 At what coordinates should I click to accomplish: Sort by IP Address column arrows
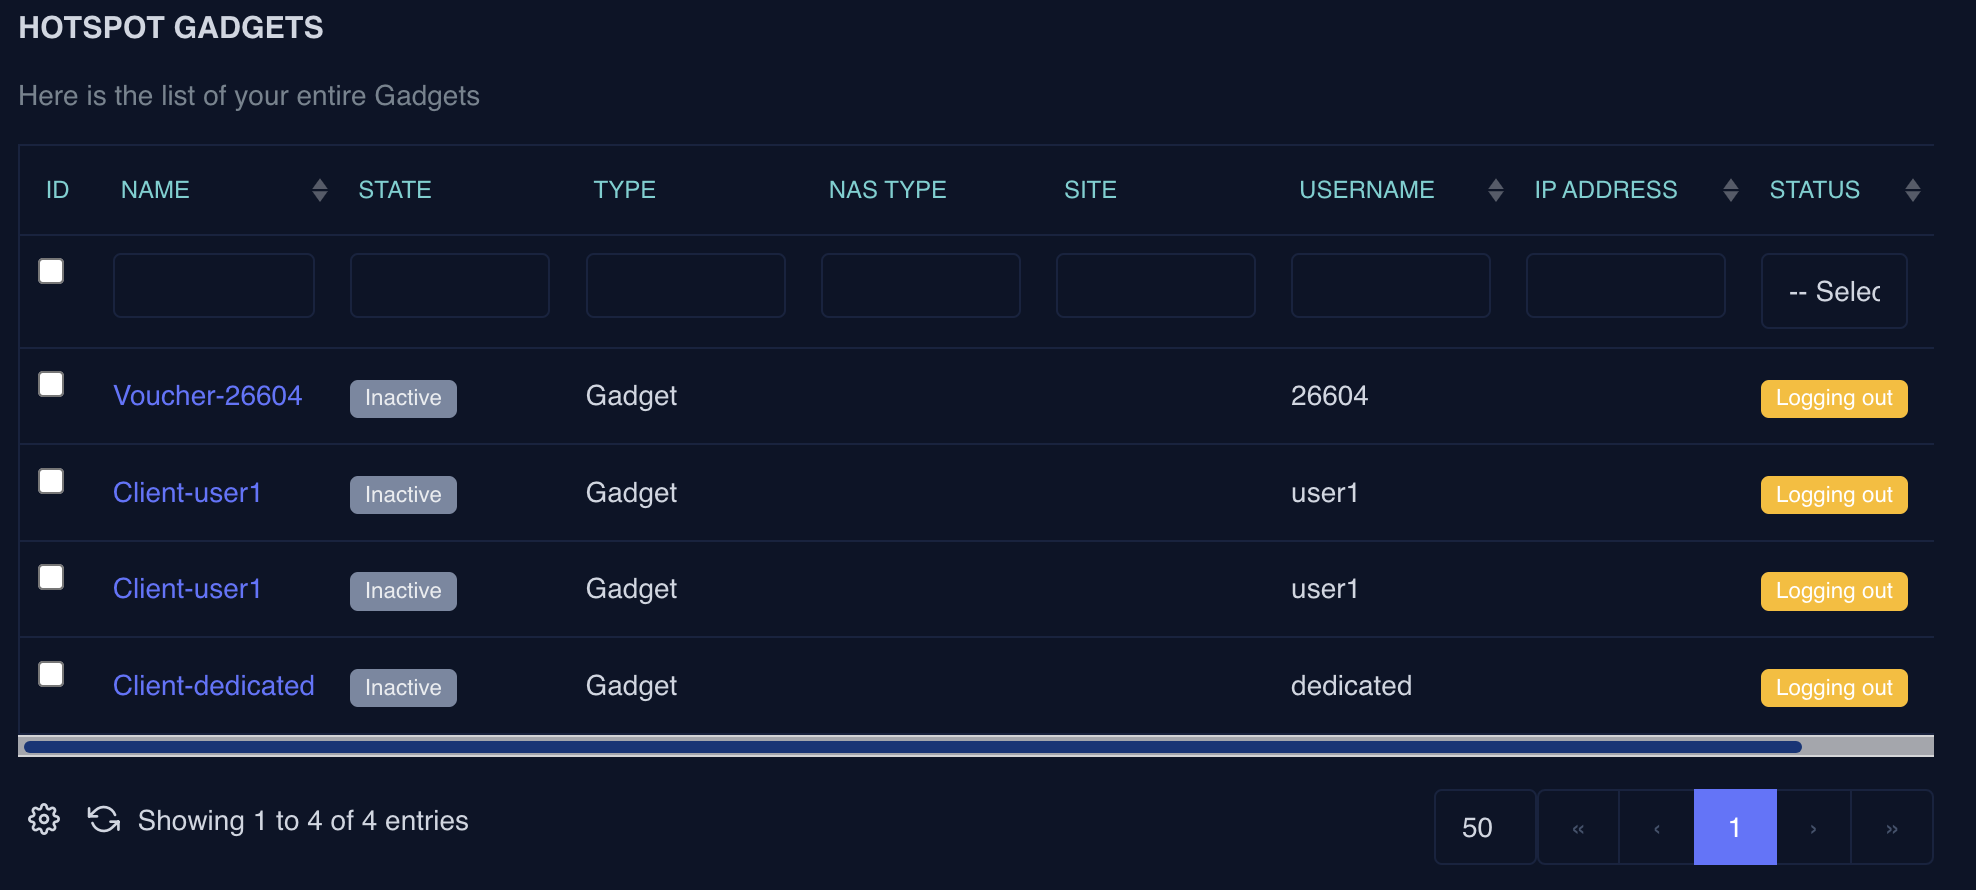click(x=1731, y=190)
